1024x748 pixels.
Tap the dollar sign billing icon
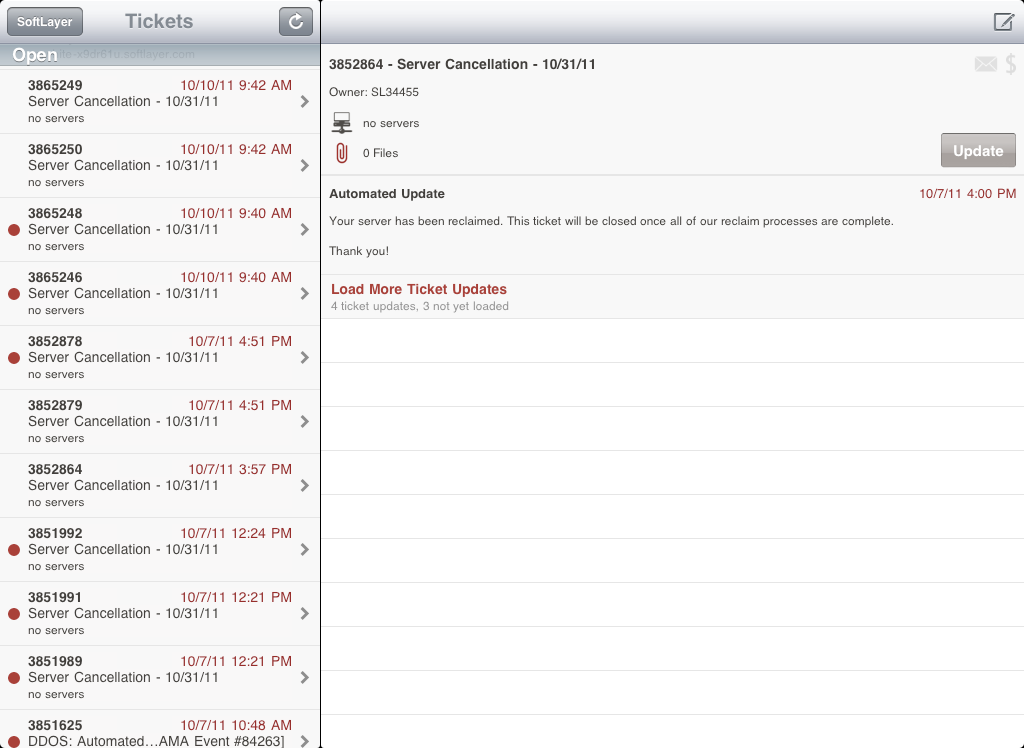pos(1011,65)
